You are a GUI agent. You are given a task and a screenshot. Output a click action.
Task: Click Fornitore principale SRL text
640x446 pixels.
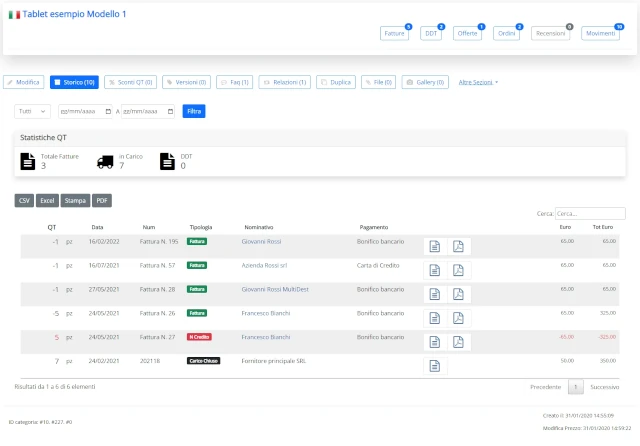click(x=273, y=361)
